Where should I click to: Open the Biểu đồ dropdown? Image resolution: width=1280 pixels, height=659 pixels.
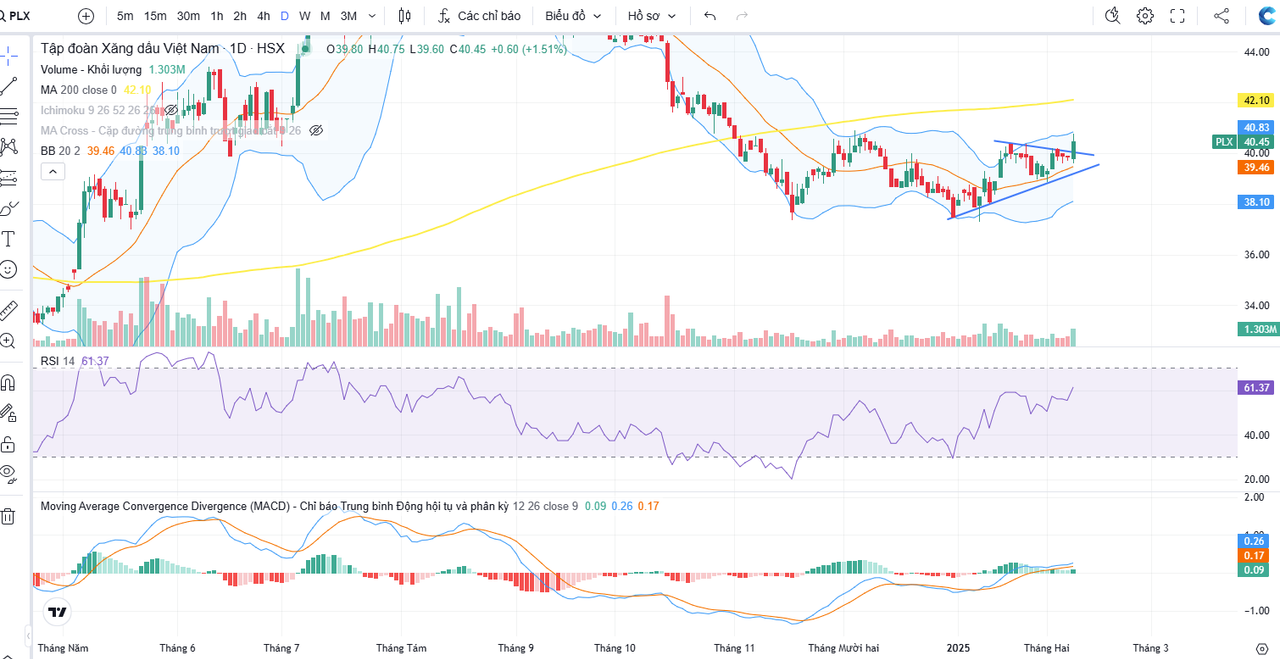pos(573,16)
